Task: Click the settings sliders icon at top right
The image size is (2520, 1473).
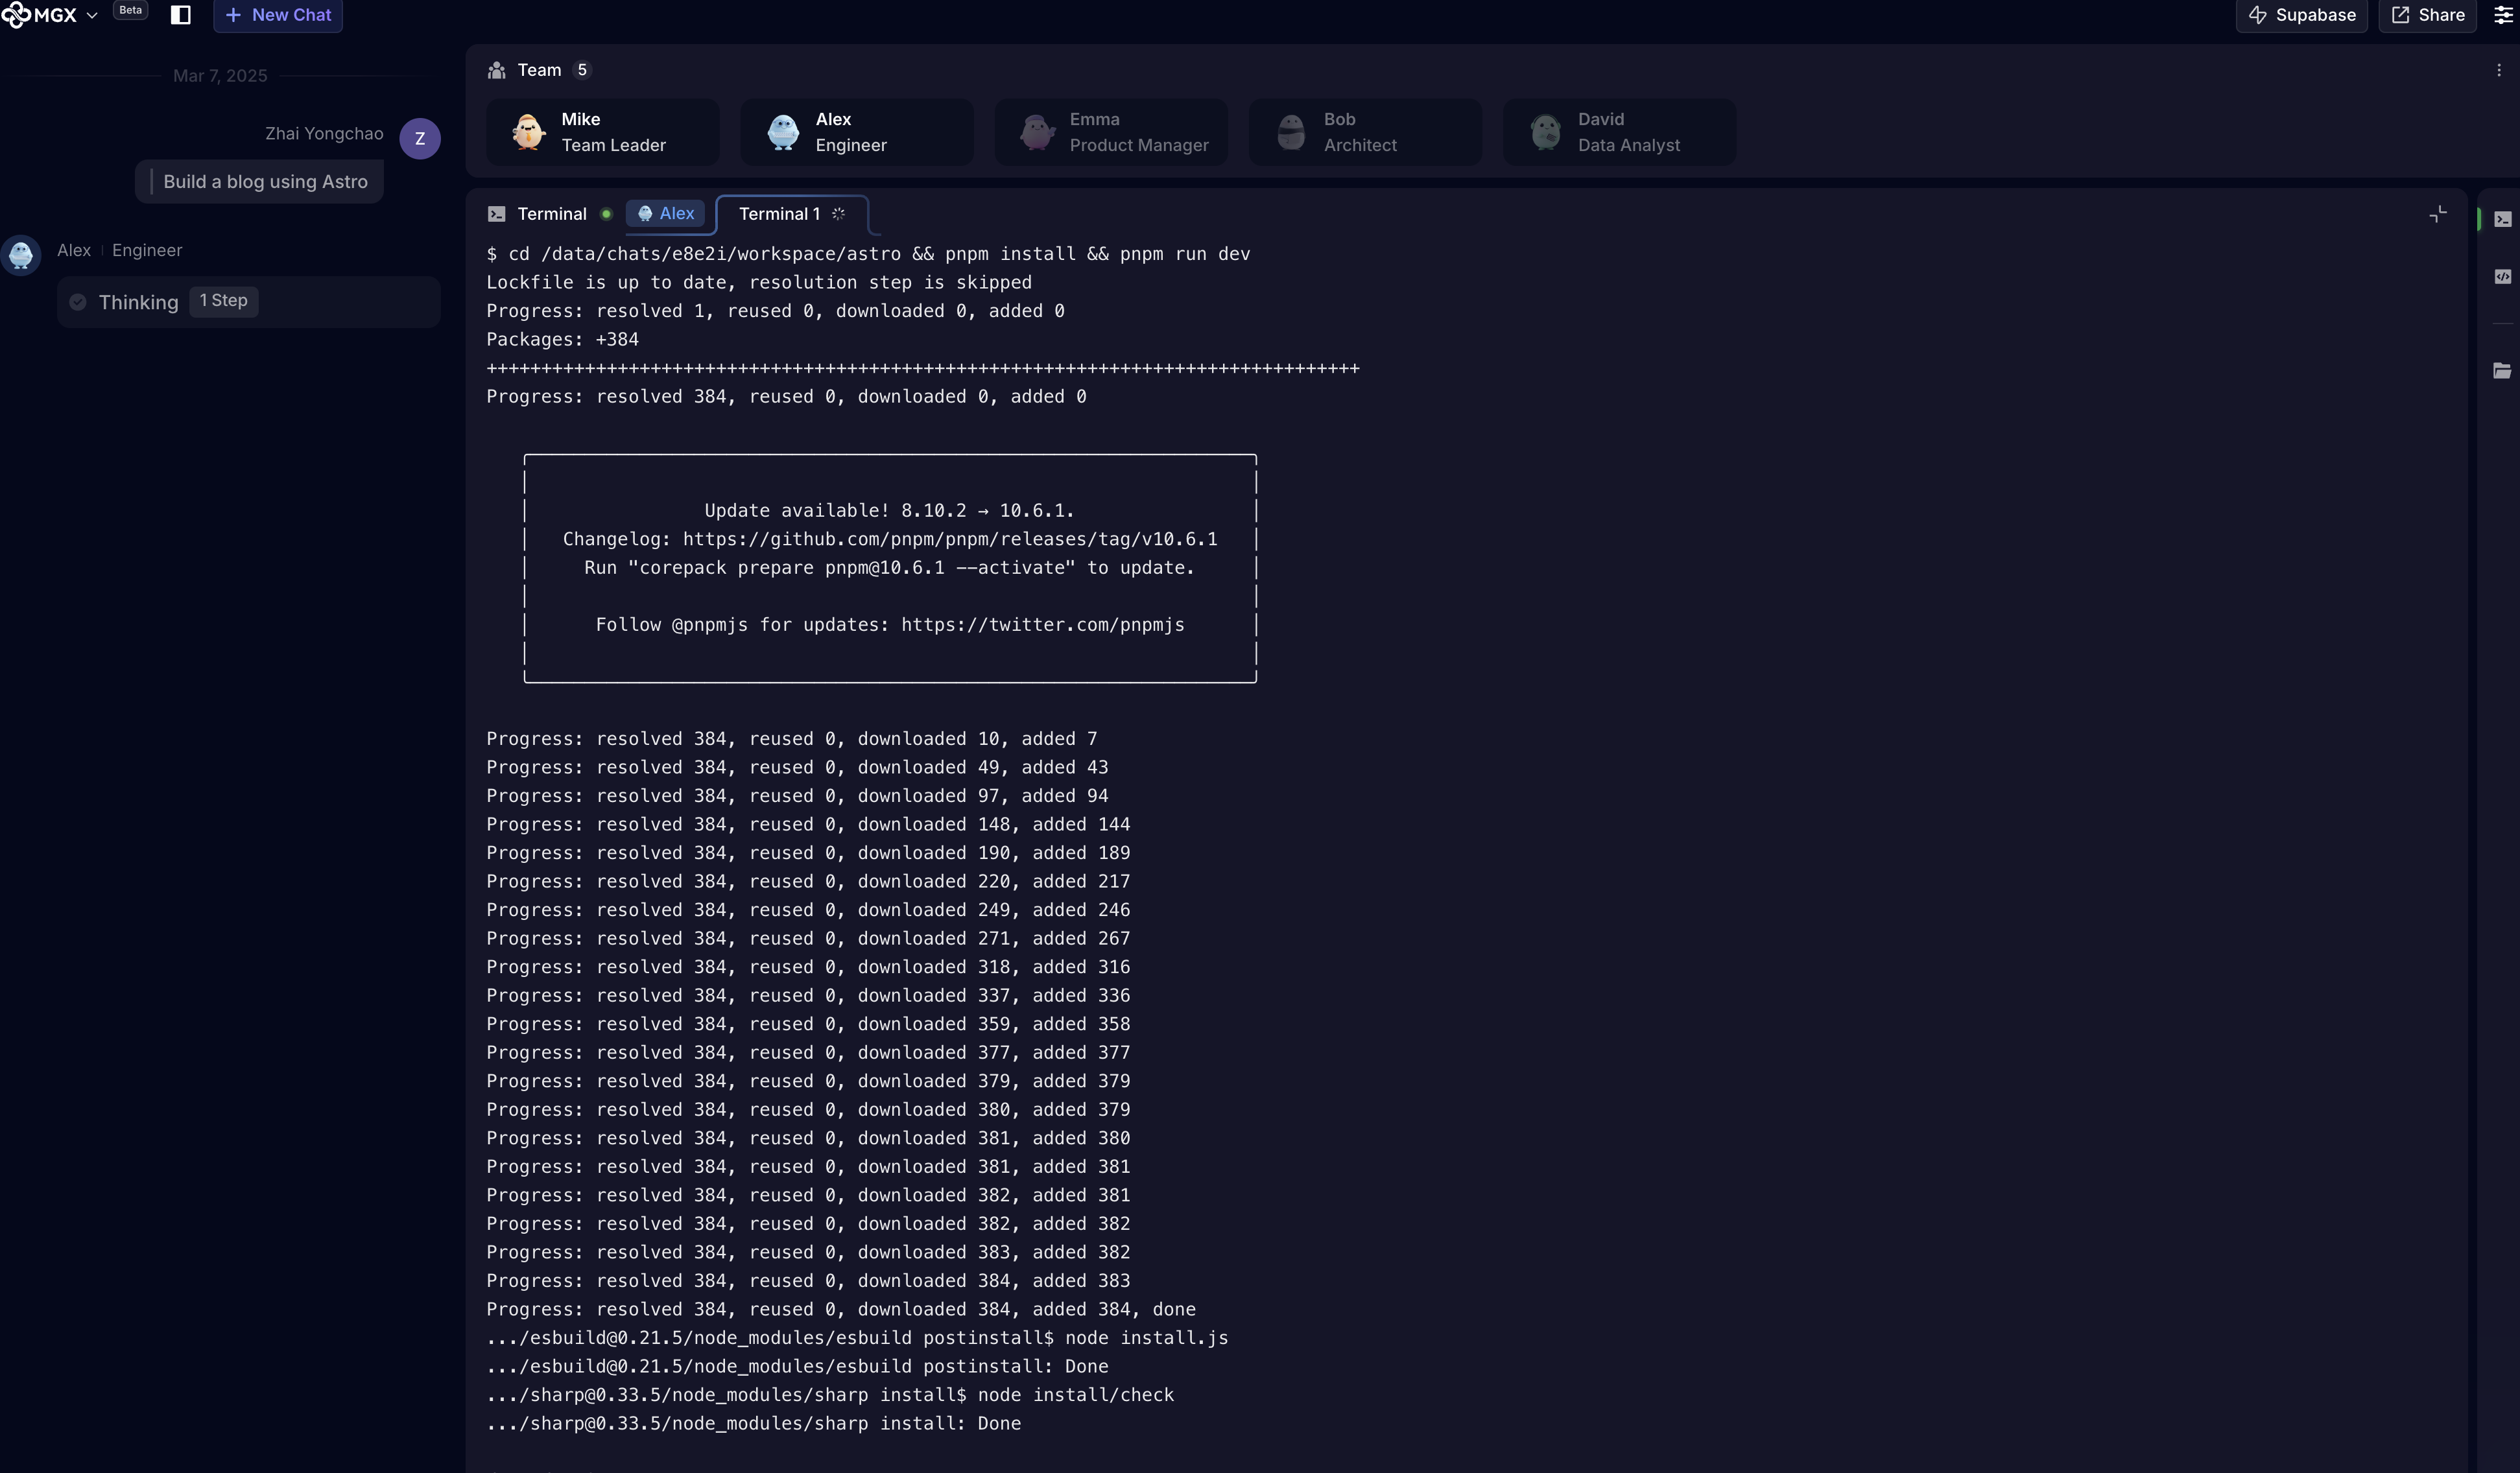Action: [2504, 15]
